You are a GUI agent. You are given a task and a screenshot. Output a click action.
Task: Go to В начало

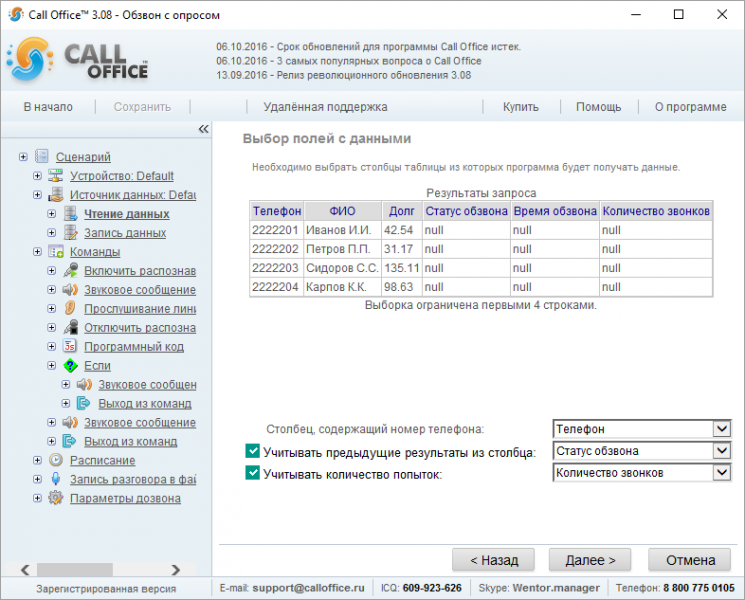(48, 107)
